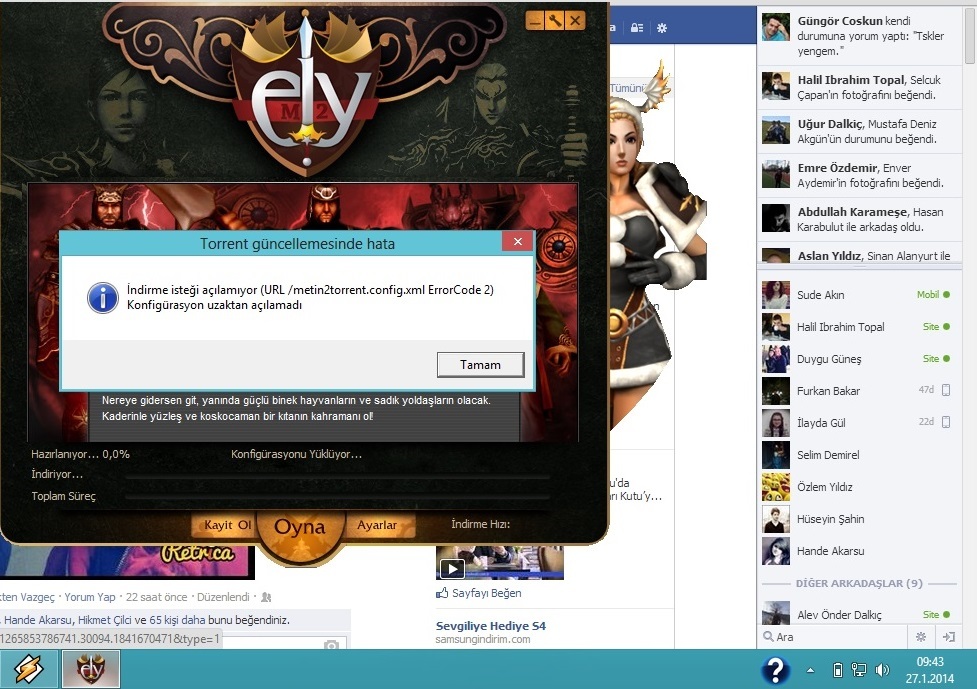Show hidden tray icons arrow
This screenshot has height=689, width=977.
click(811, 670)
